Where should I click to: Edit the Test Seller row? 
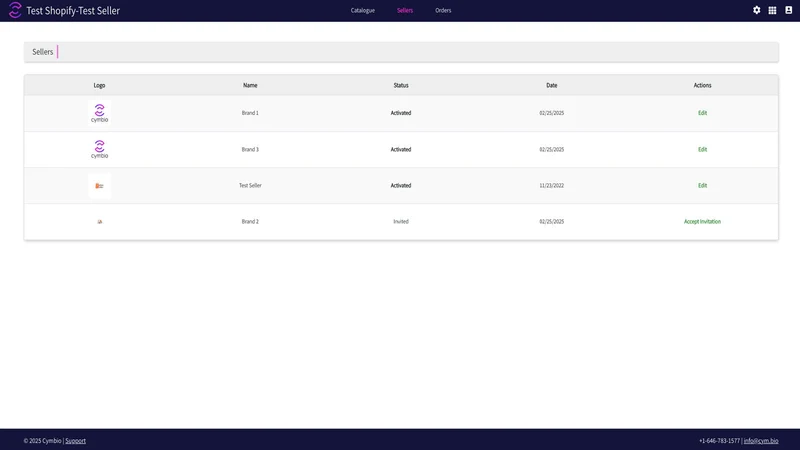[x=703, y=185]
